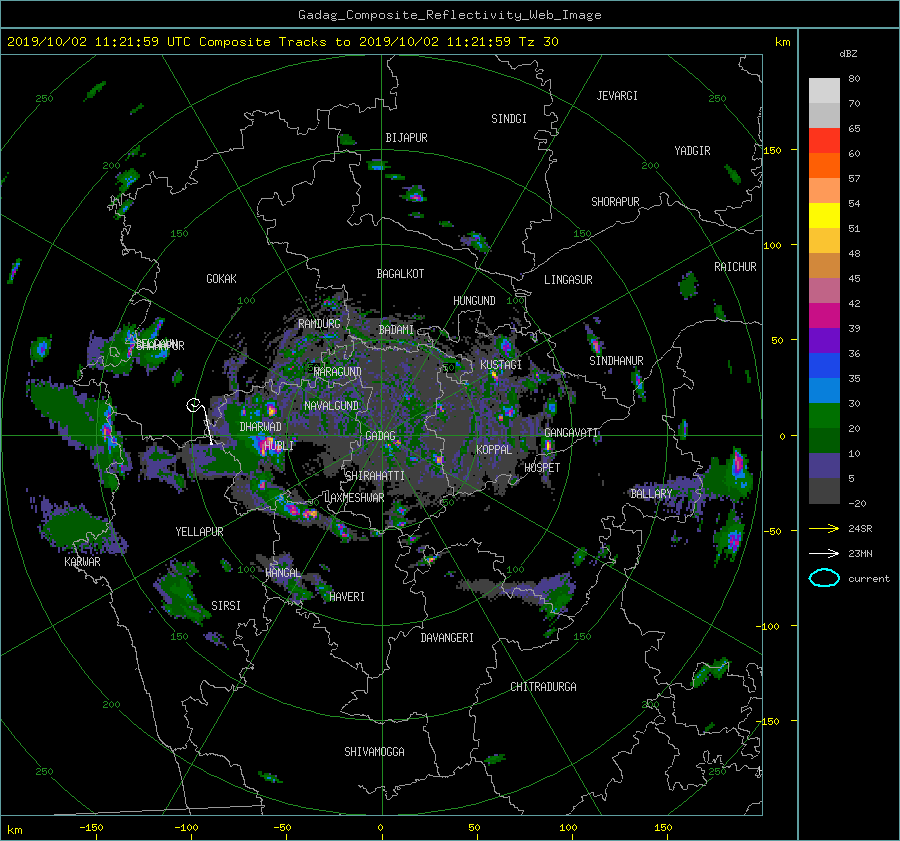This screenshot has width=900, height=841.
Task: Click the DAVANGERI city label
Action: click(x=447, y=638)
